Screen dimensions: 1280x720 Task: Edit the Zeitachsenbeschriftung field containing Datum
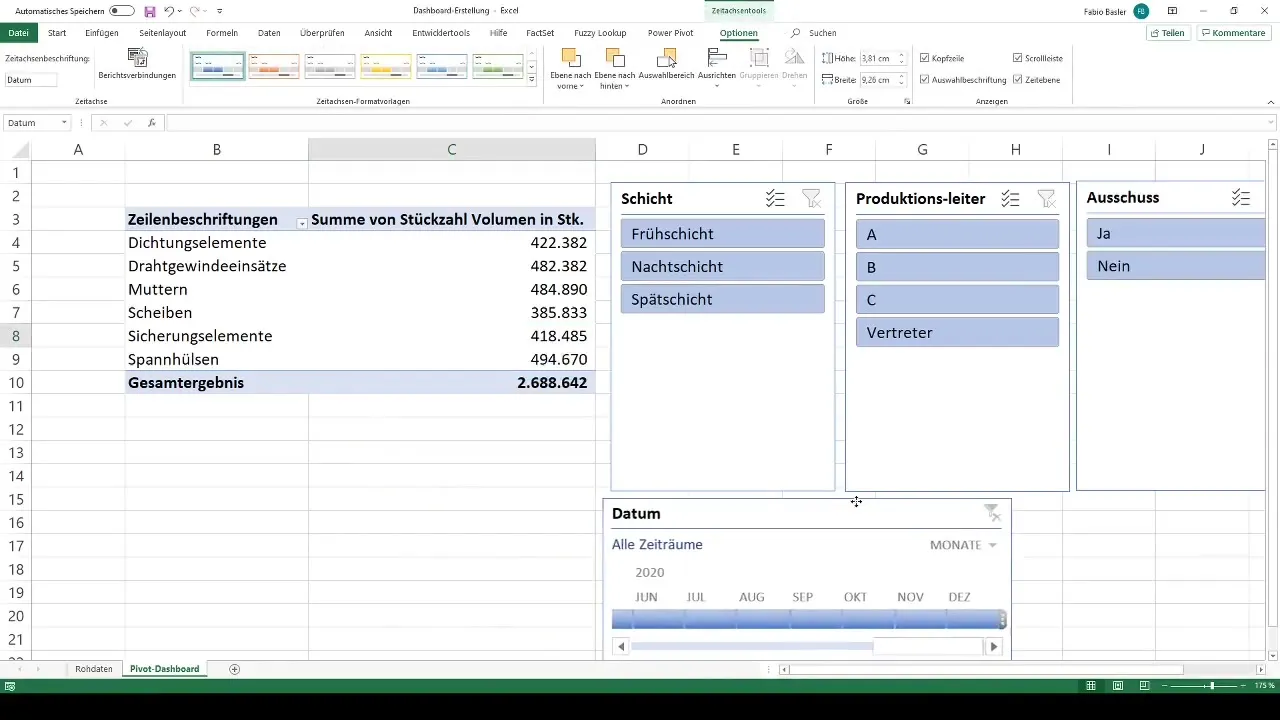click(31, 79)
